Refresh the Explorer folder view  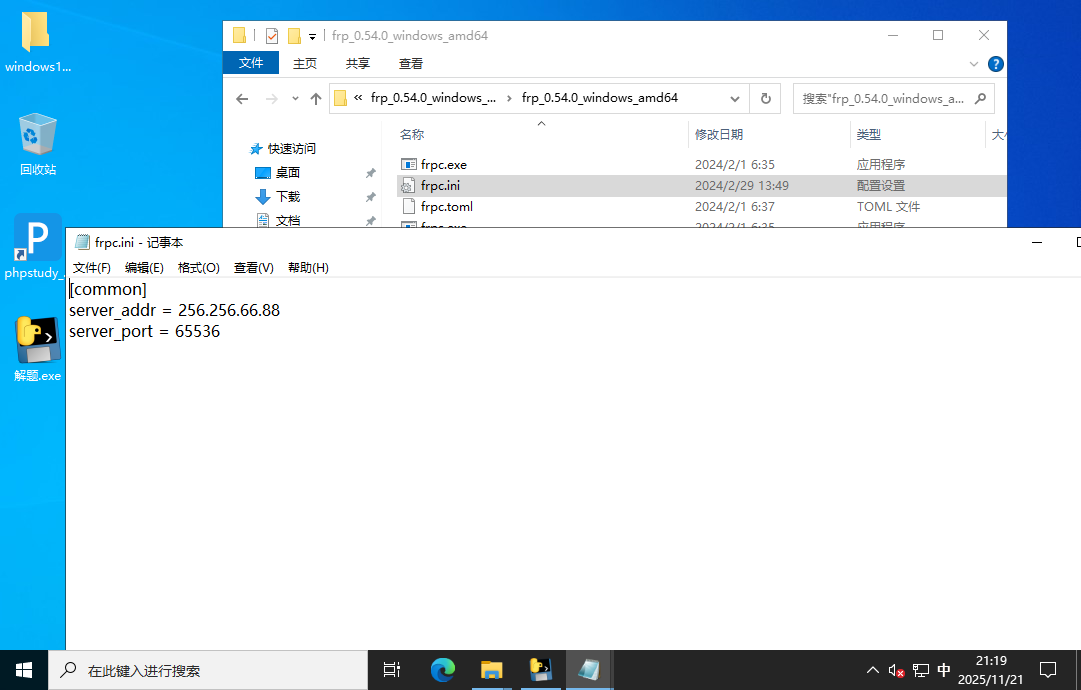765,99
